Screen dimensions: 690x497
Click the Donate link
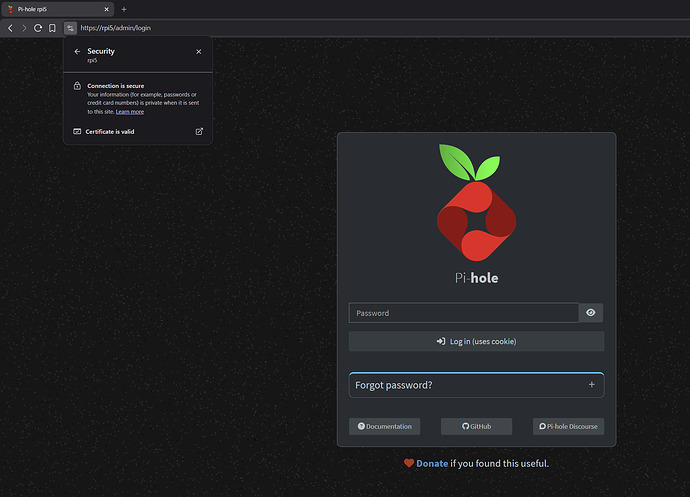click(432, 463)
